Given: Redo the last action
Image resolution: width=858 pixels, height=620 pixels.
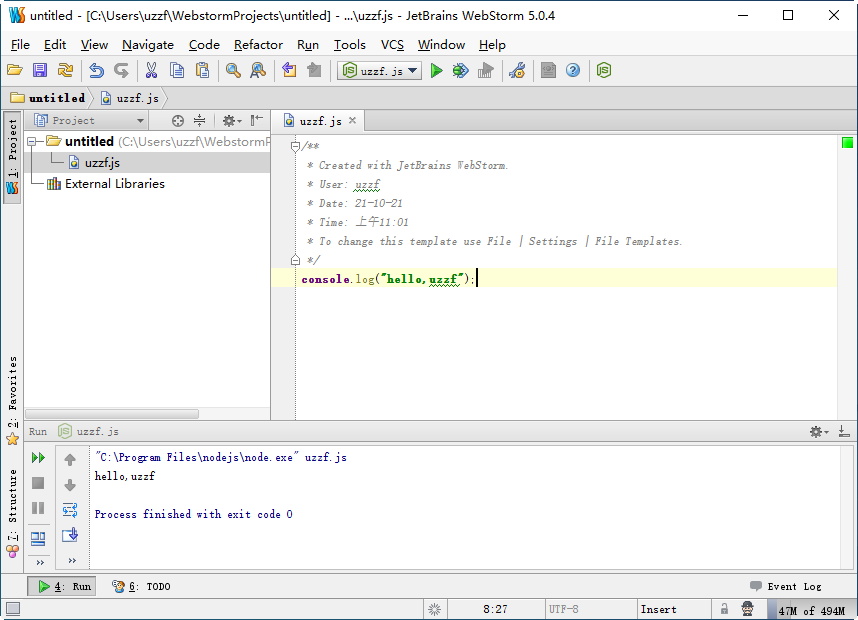Looking at the screenshot, I should [121, 71].
